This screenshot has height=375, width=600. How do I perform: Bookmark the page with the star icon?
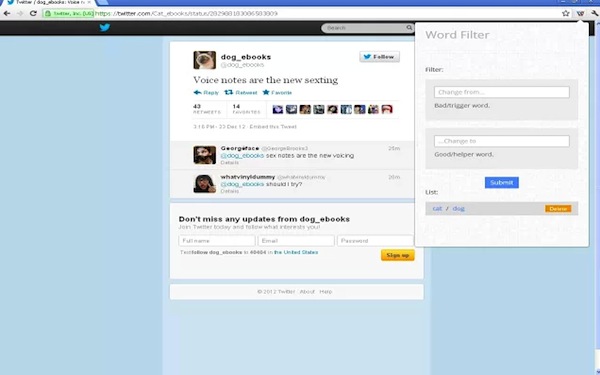[566, 13]
